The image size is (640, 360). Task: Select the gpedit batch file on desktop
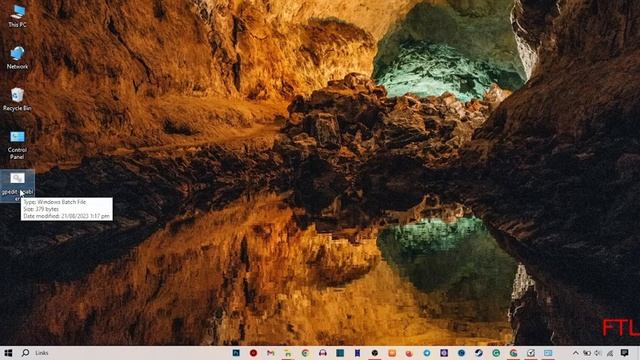(x=17, y=186)
